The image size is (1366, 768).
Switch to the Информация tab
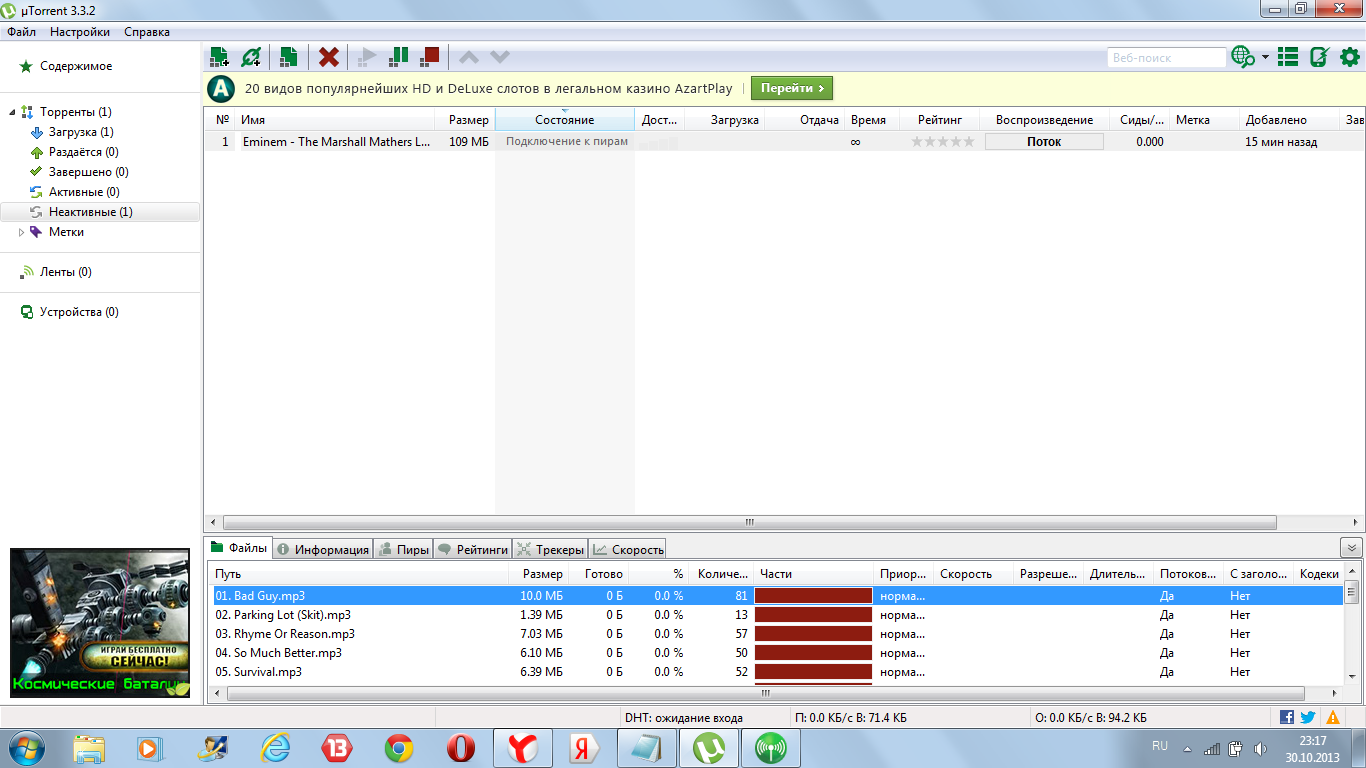(323, 549)
